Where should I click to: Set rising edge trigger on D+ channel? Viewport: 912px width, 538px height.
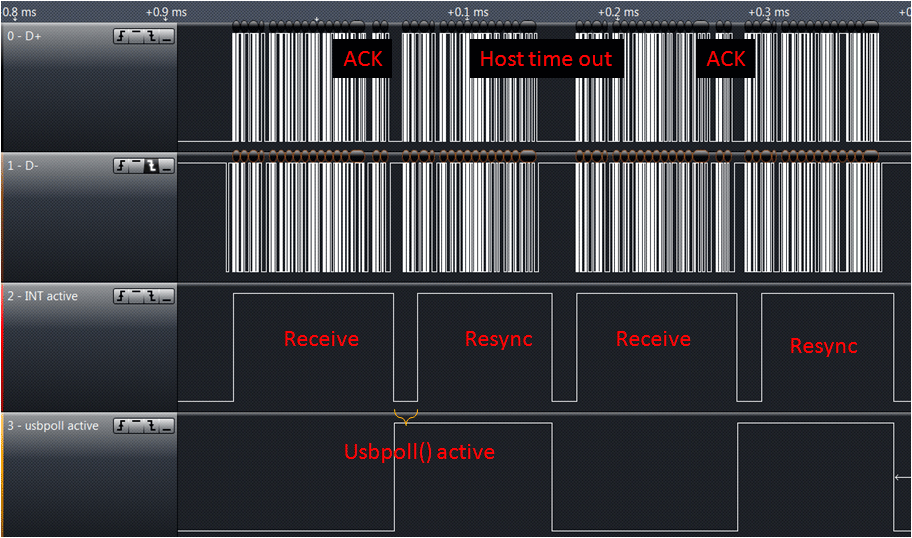coord(121,36)
